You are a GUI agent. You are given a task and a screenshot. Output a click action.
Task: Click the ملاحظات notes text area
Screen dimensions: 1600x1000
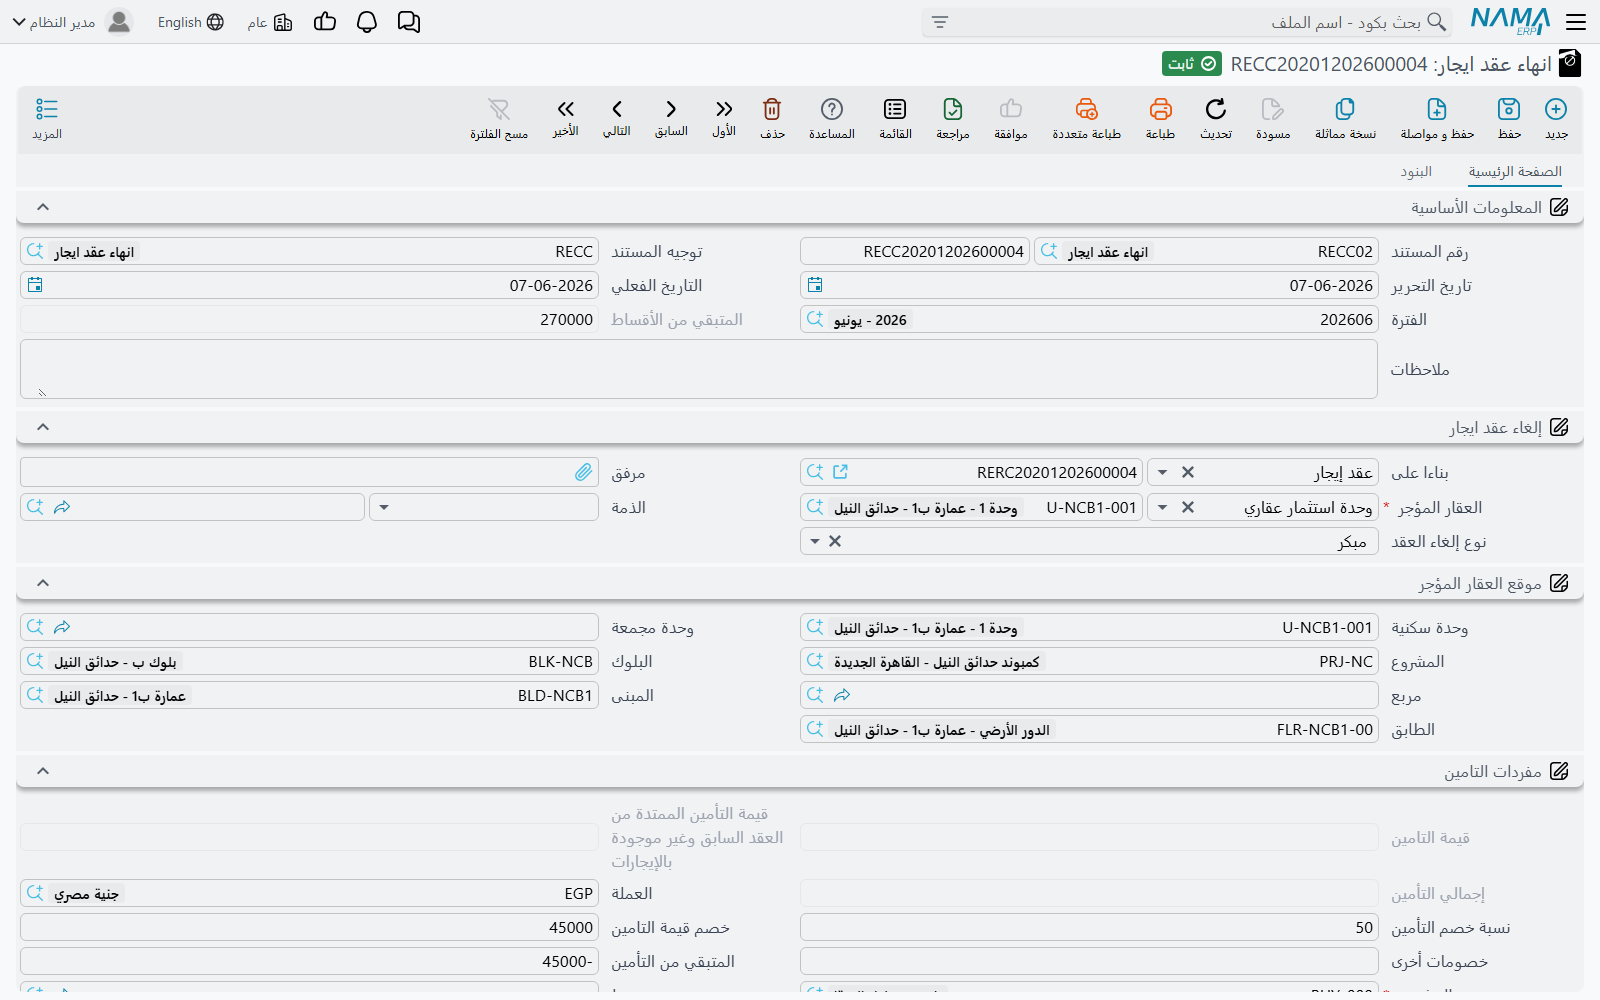699,369
